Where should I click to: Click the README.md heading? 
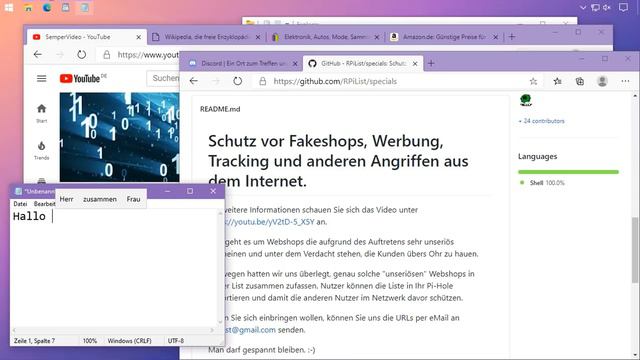[220, 109]
